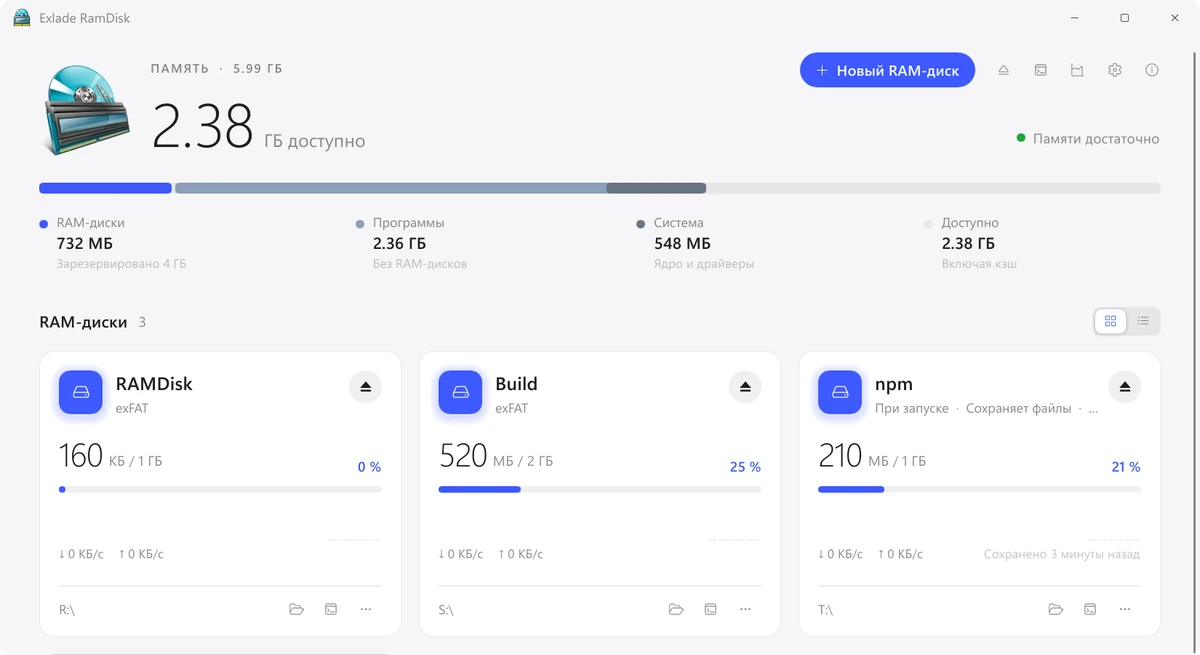This screenshot has height=655, width=1200.
Task: Click the 'ПАМЯТЬ · 5.99 ГБ' header label
Action: pyautogui.click(x=216, y=69)
